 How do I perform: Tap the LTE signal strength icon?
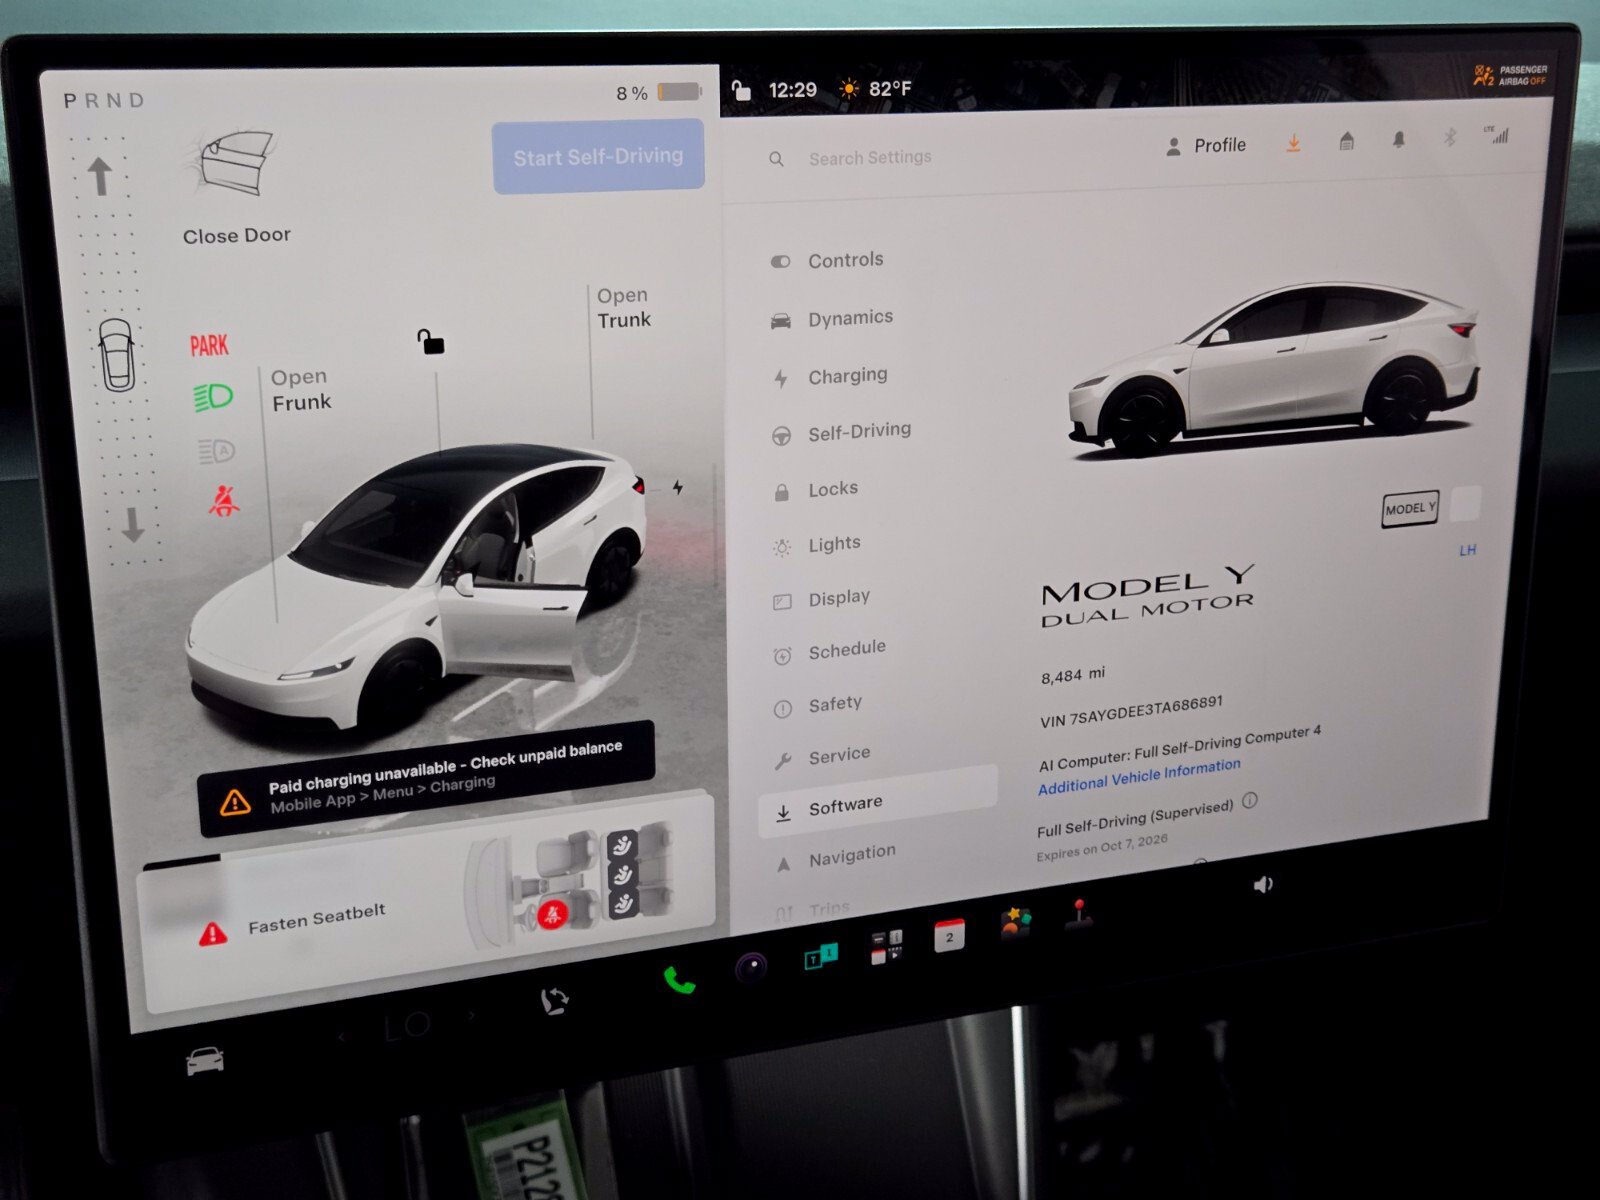coord(1498,134)
